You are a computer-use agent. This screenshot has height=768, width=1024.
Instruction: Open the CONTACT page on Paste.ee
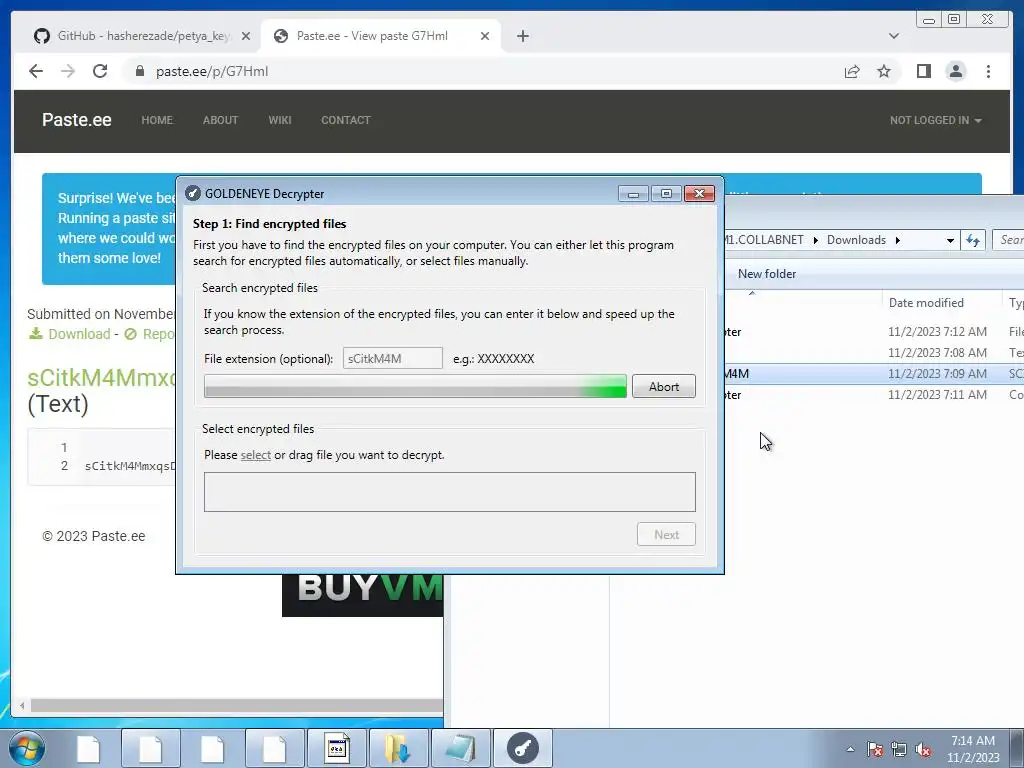click(x=345, y=120)
